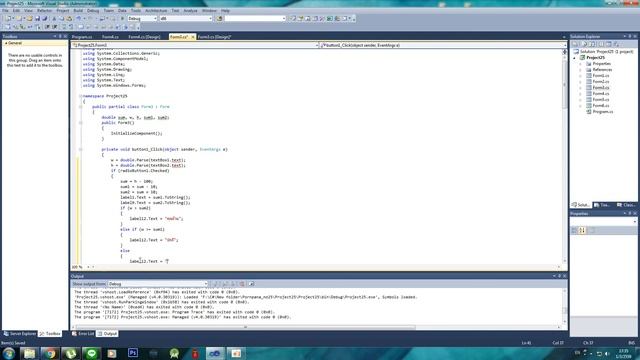Open Windows Start orb on taskbar

[9, 353]
